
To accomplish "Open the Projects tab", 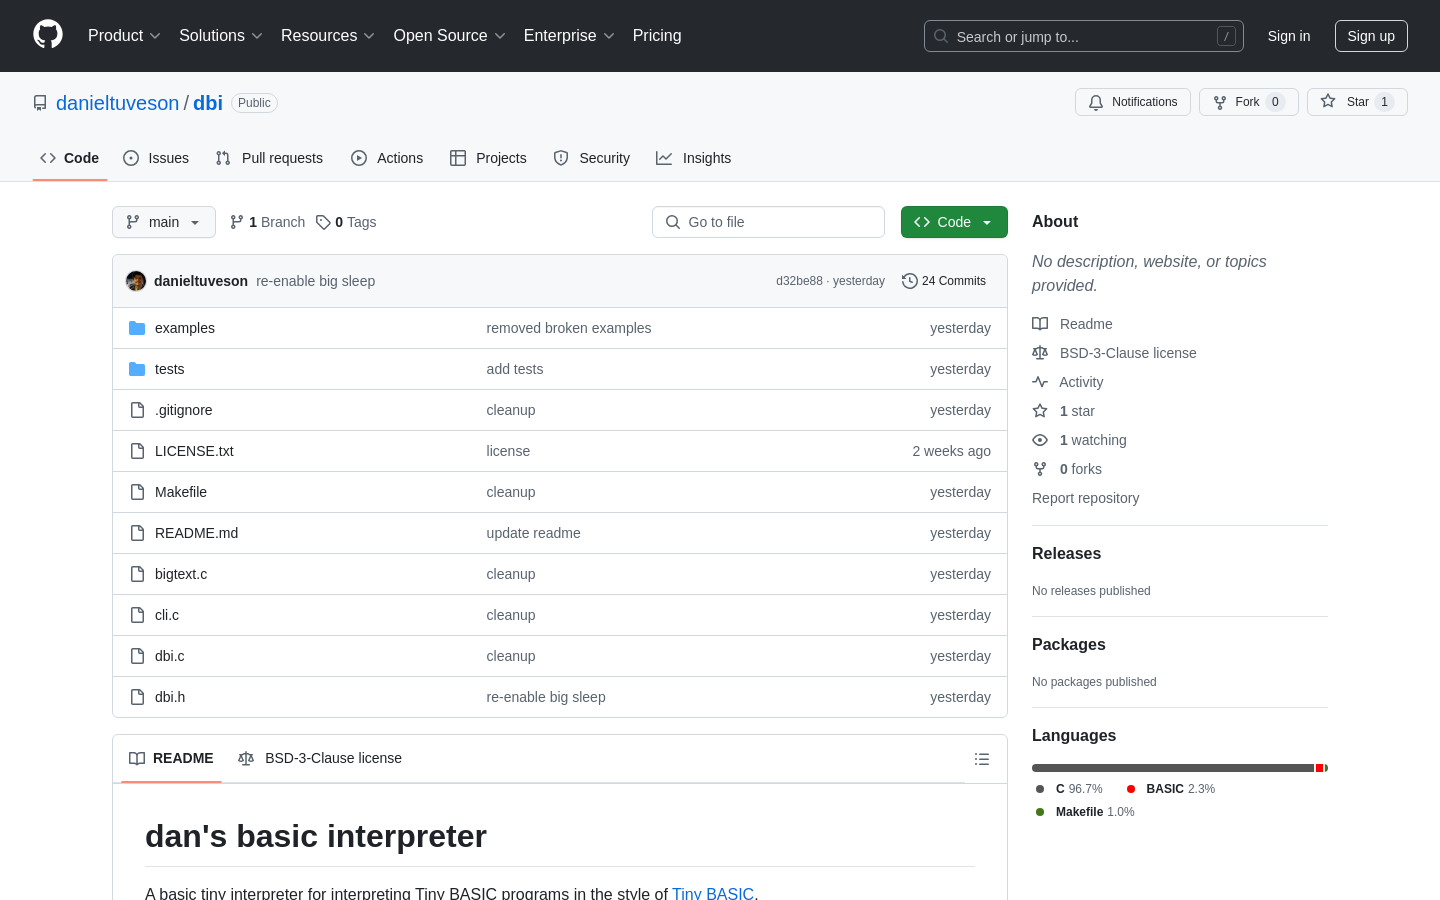I will click(488, 158).
